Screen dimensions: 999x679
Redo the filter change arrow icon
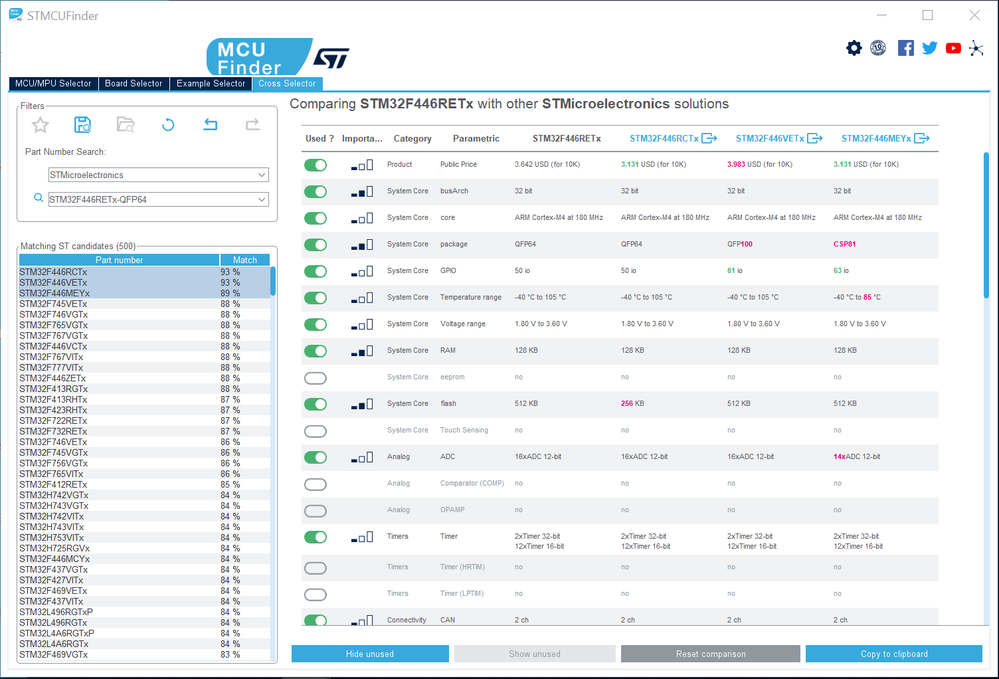point(253,125)
